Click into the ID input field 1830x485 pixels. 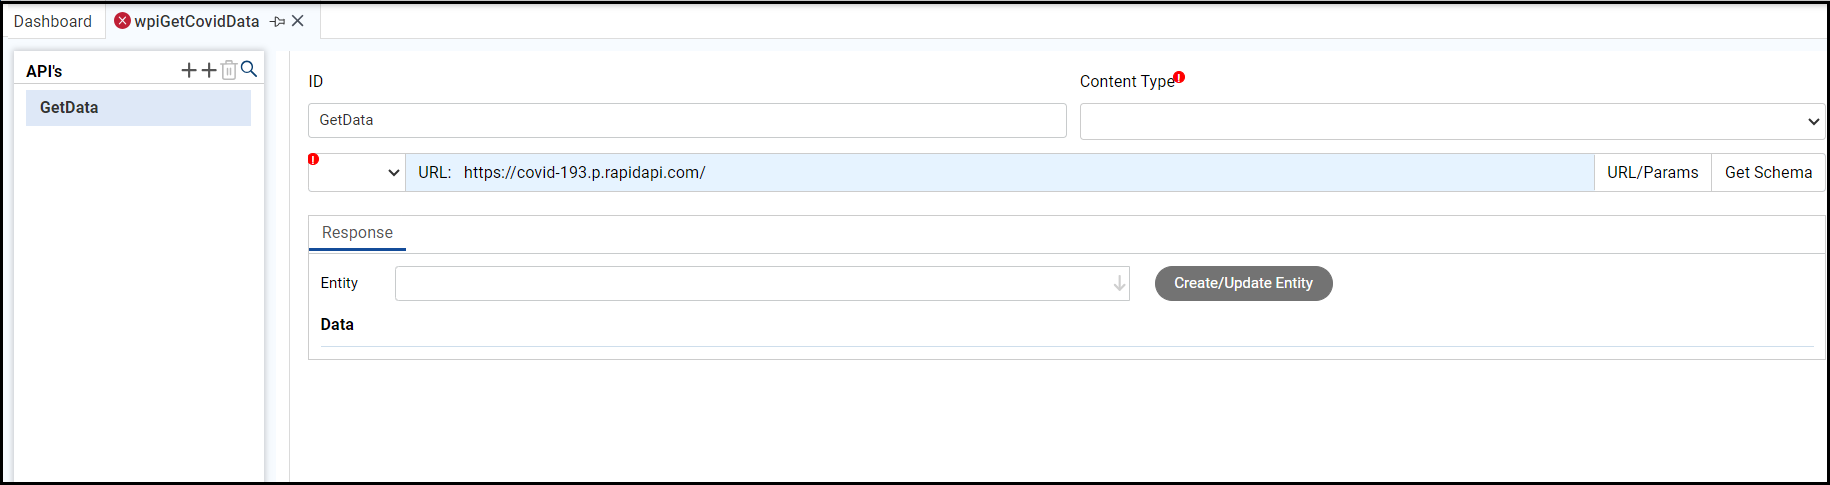click(687, 121)
